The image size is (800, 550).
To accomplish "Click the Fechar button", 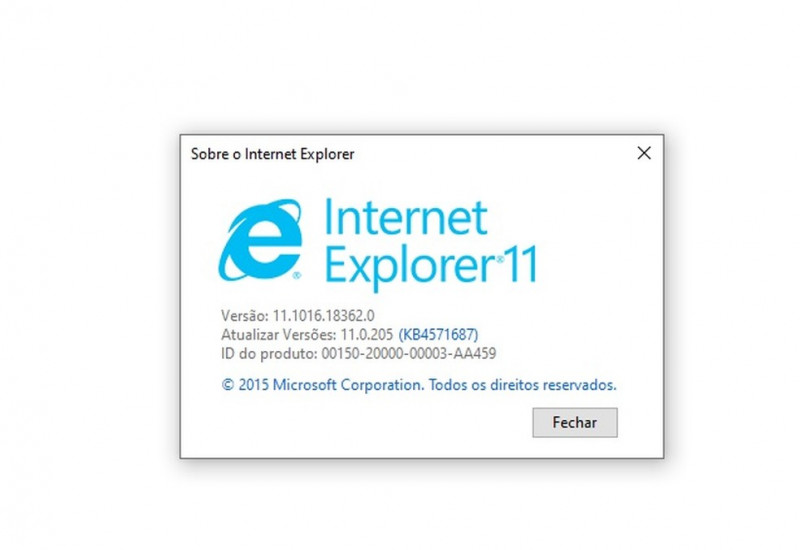I will pyautogui.click(x=574, y=422).
